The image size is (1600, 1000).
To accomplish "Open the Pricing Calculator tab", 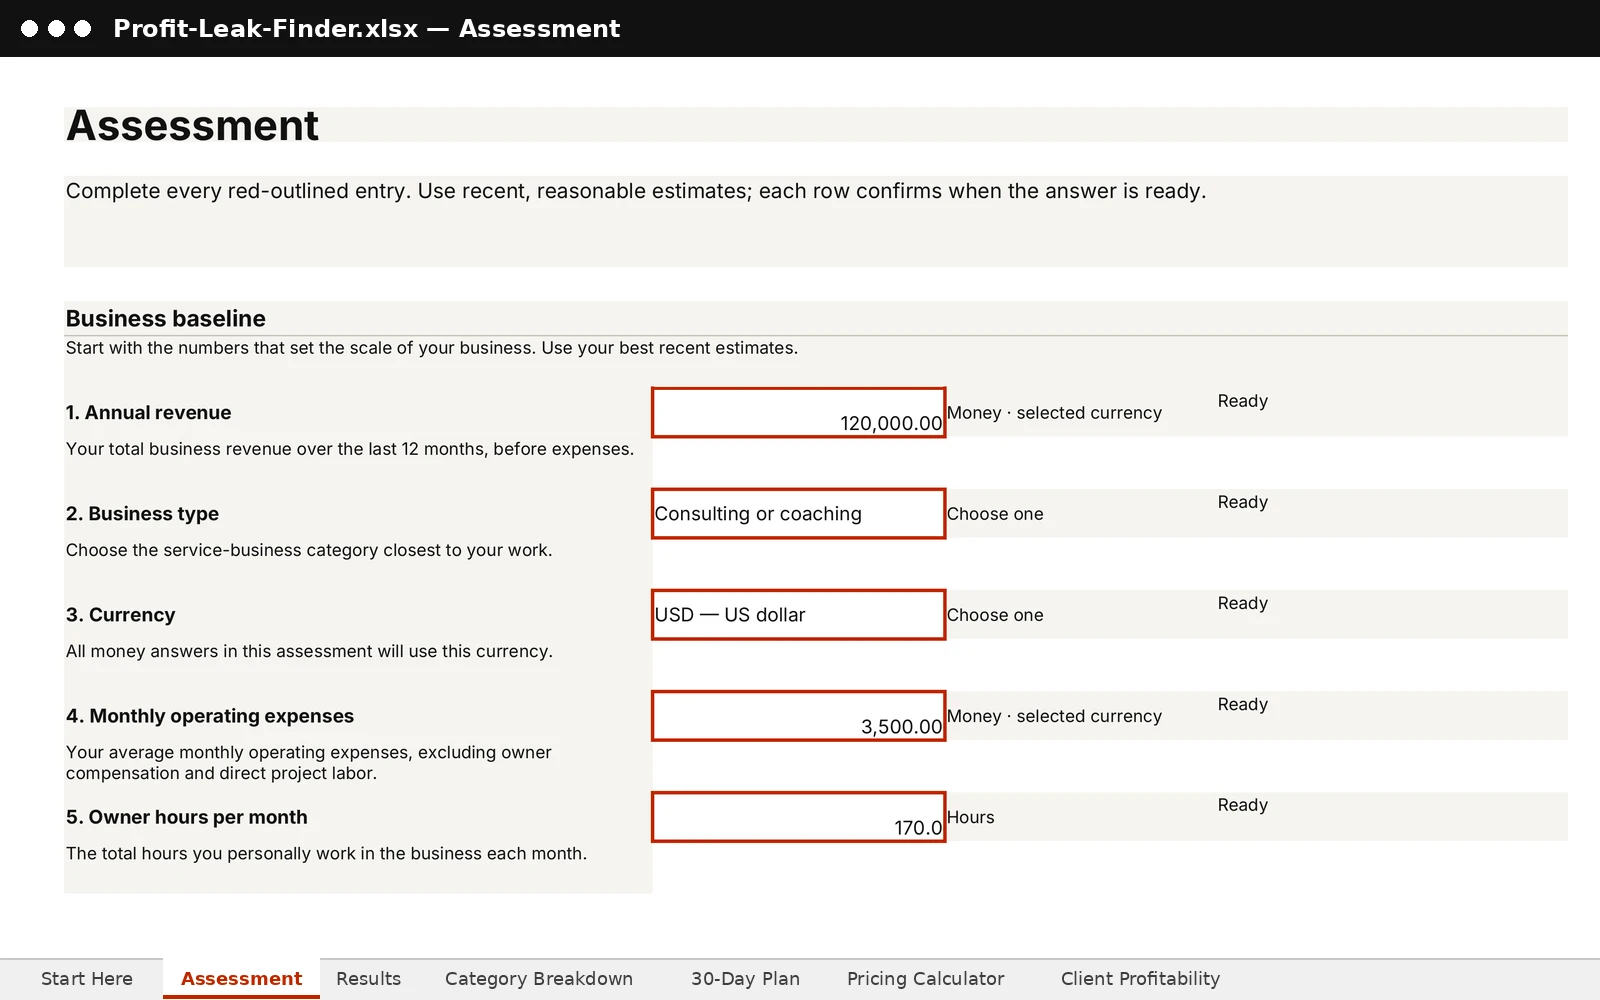I will 925,979.
